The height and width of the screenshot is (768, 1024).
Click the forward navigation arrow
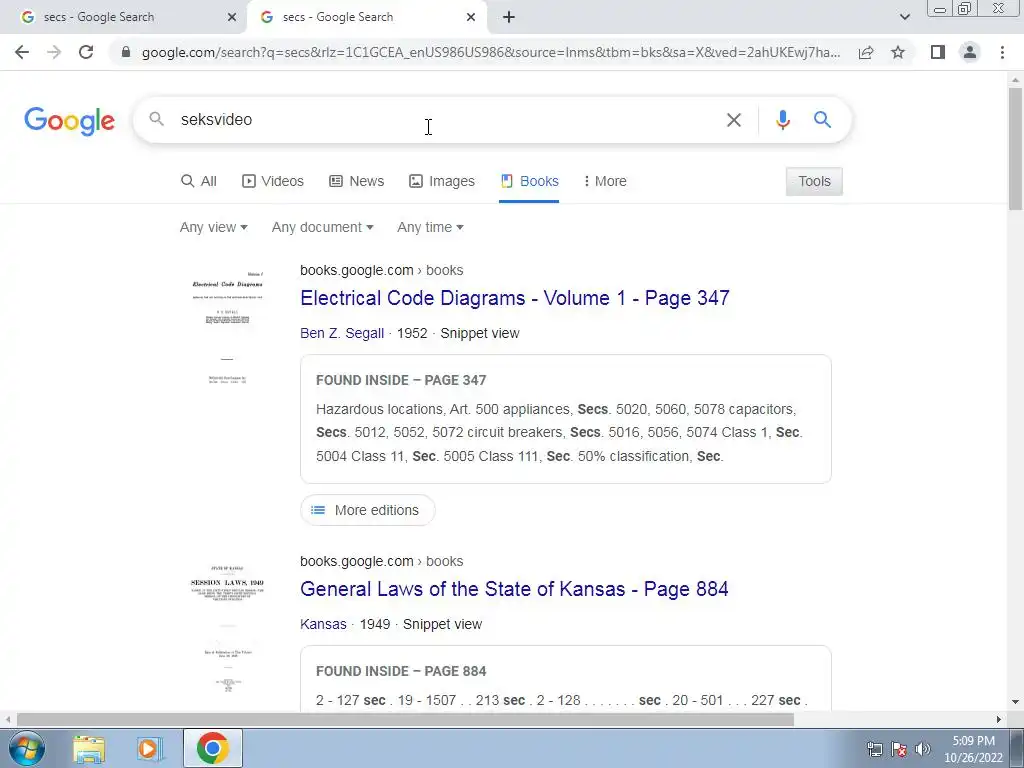54,52
